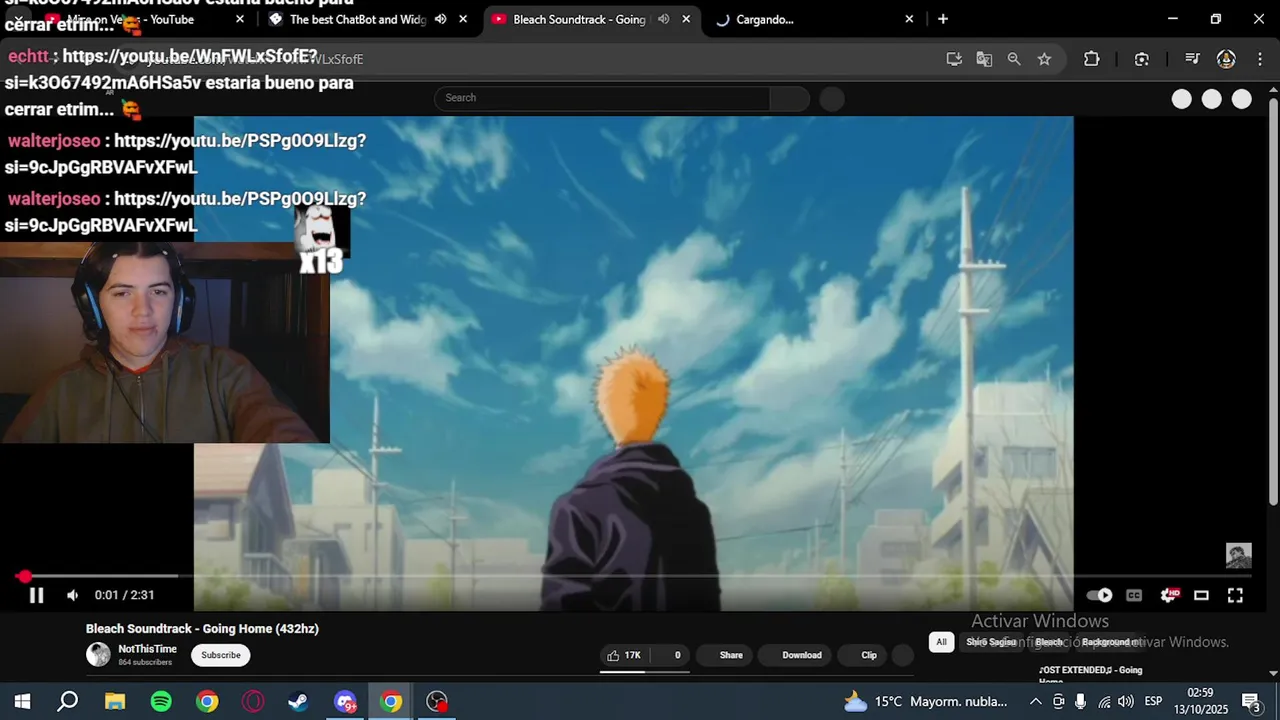This screenshot has height=720, width=1280.
Task: Go fullscreen on the video
Action: pos(1235,595)
